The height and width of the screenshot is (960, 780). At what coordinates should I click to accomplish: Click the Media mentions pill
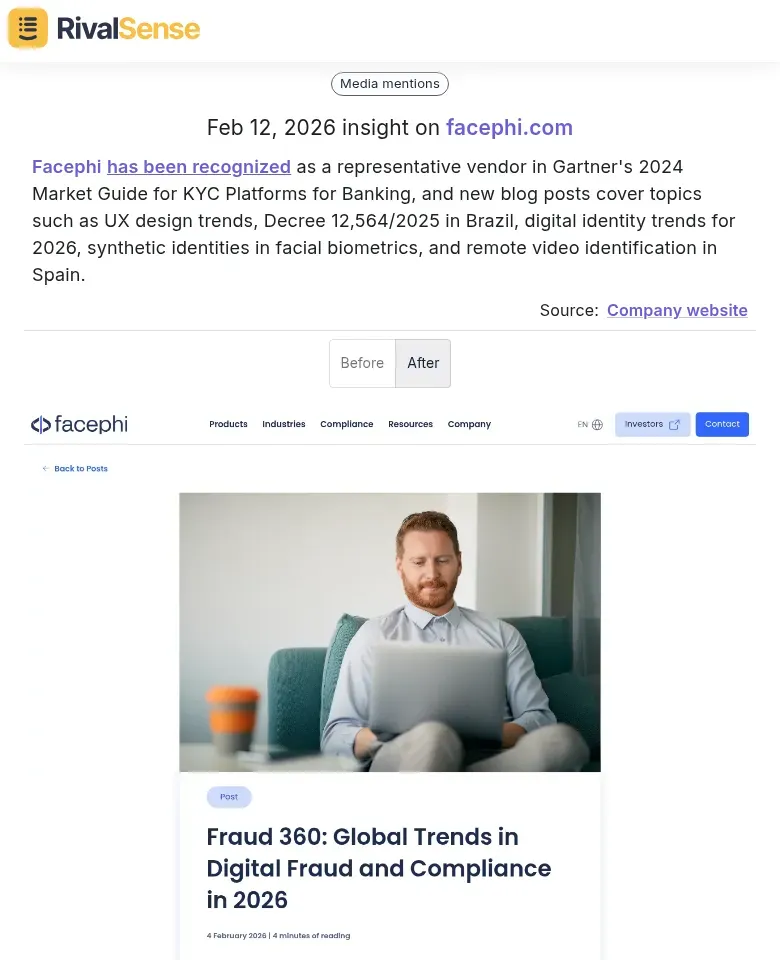point(390,84)
